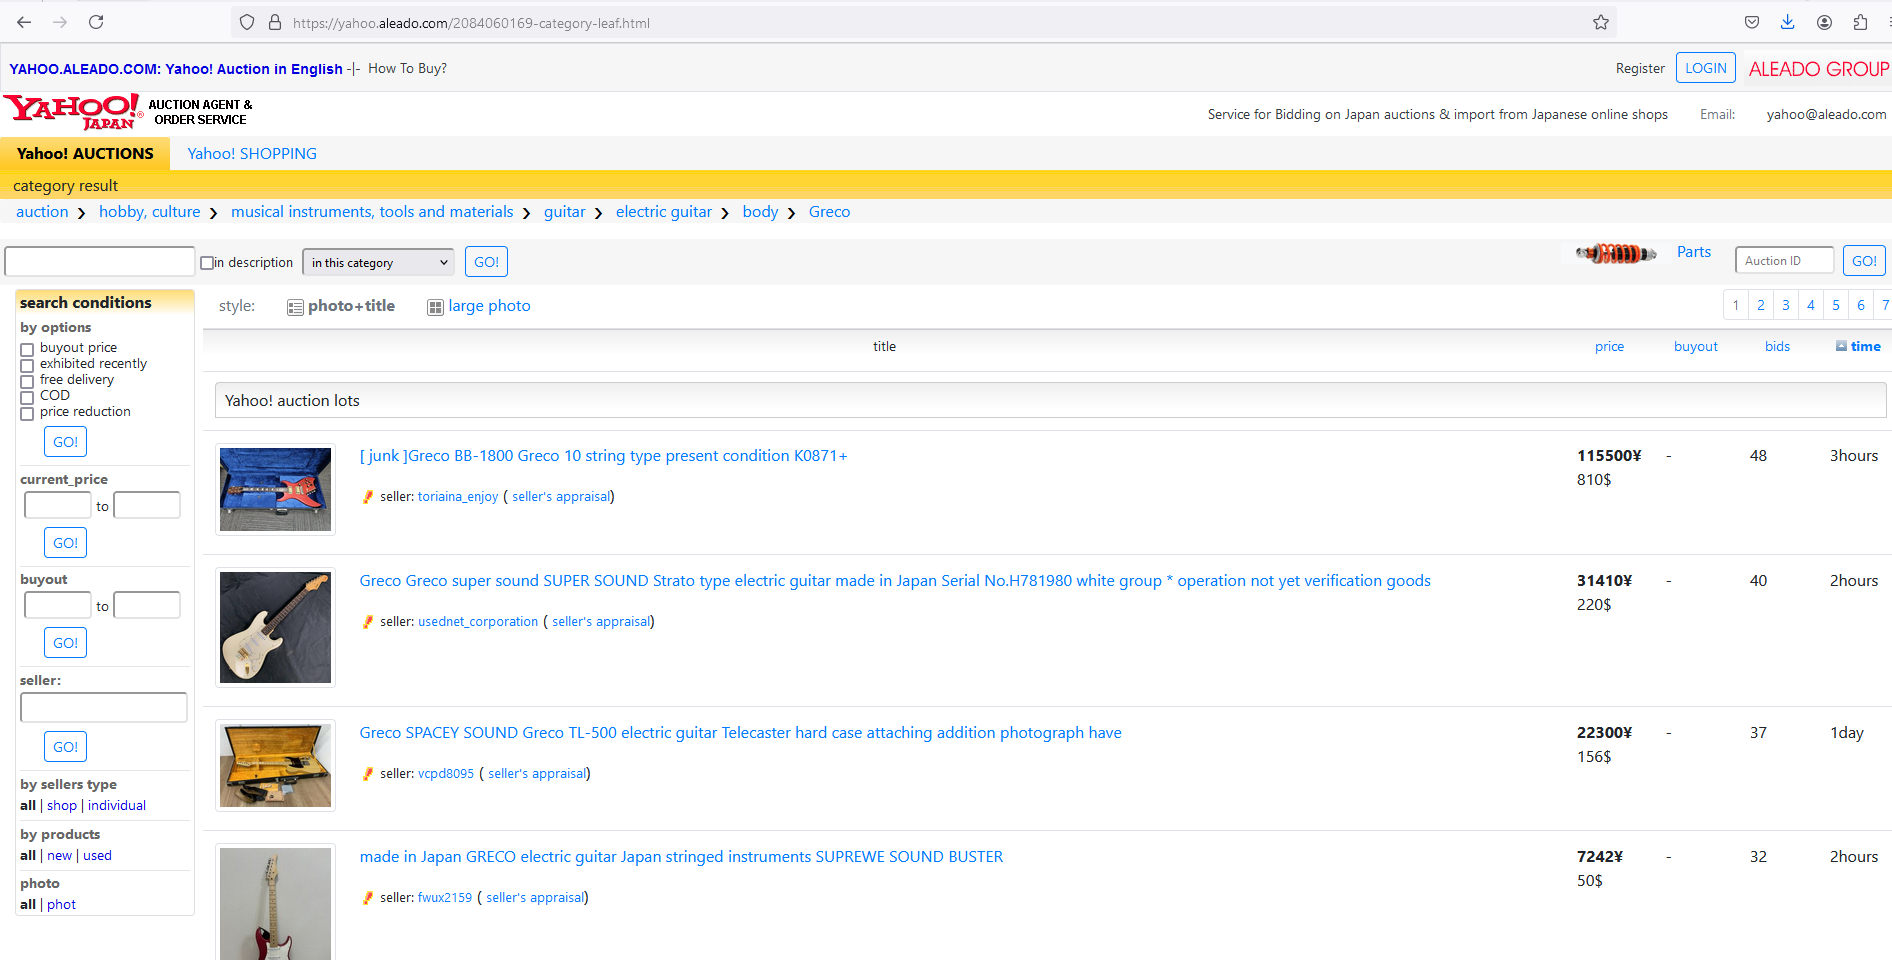Click the padlock site info icon

click(x=275, y=22)
